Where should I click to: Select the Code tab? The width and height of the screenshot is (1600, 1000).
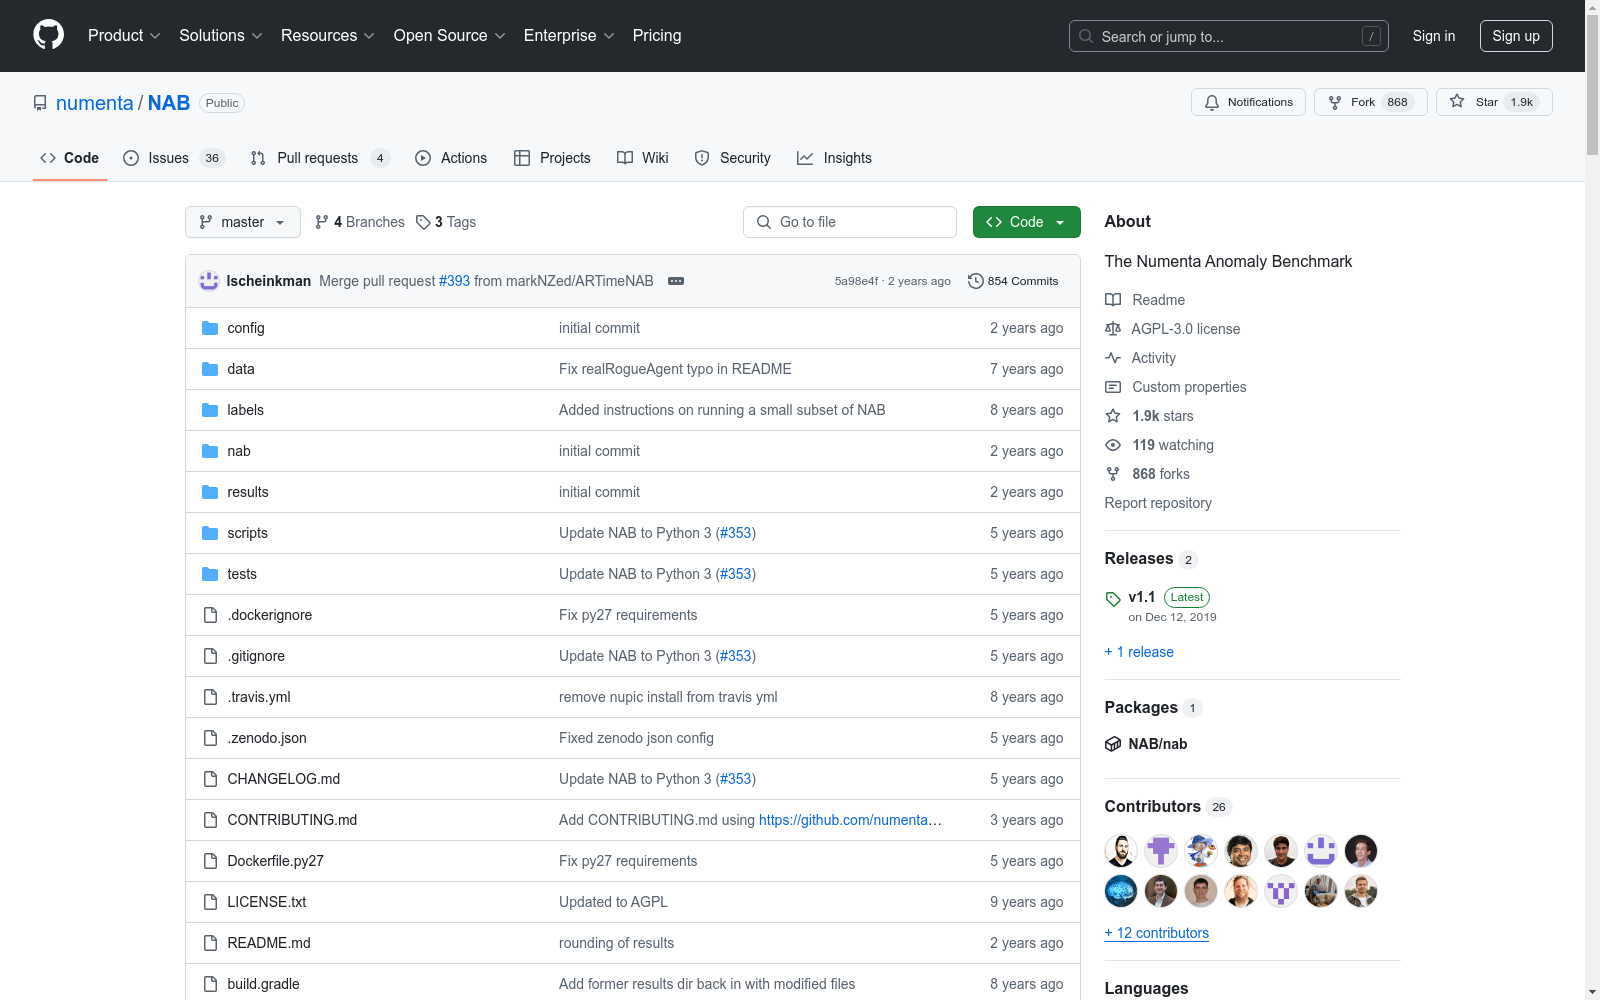(x=70, y=158)
